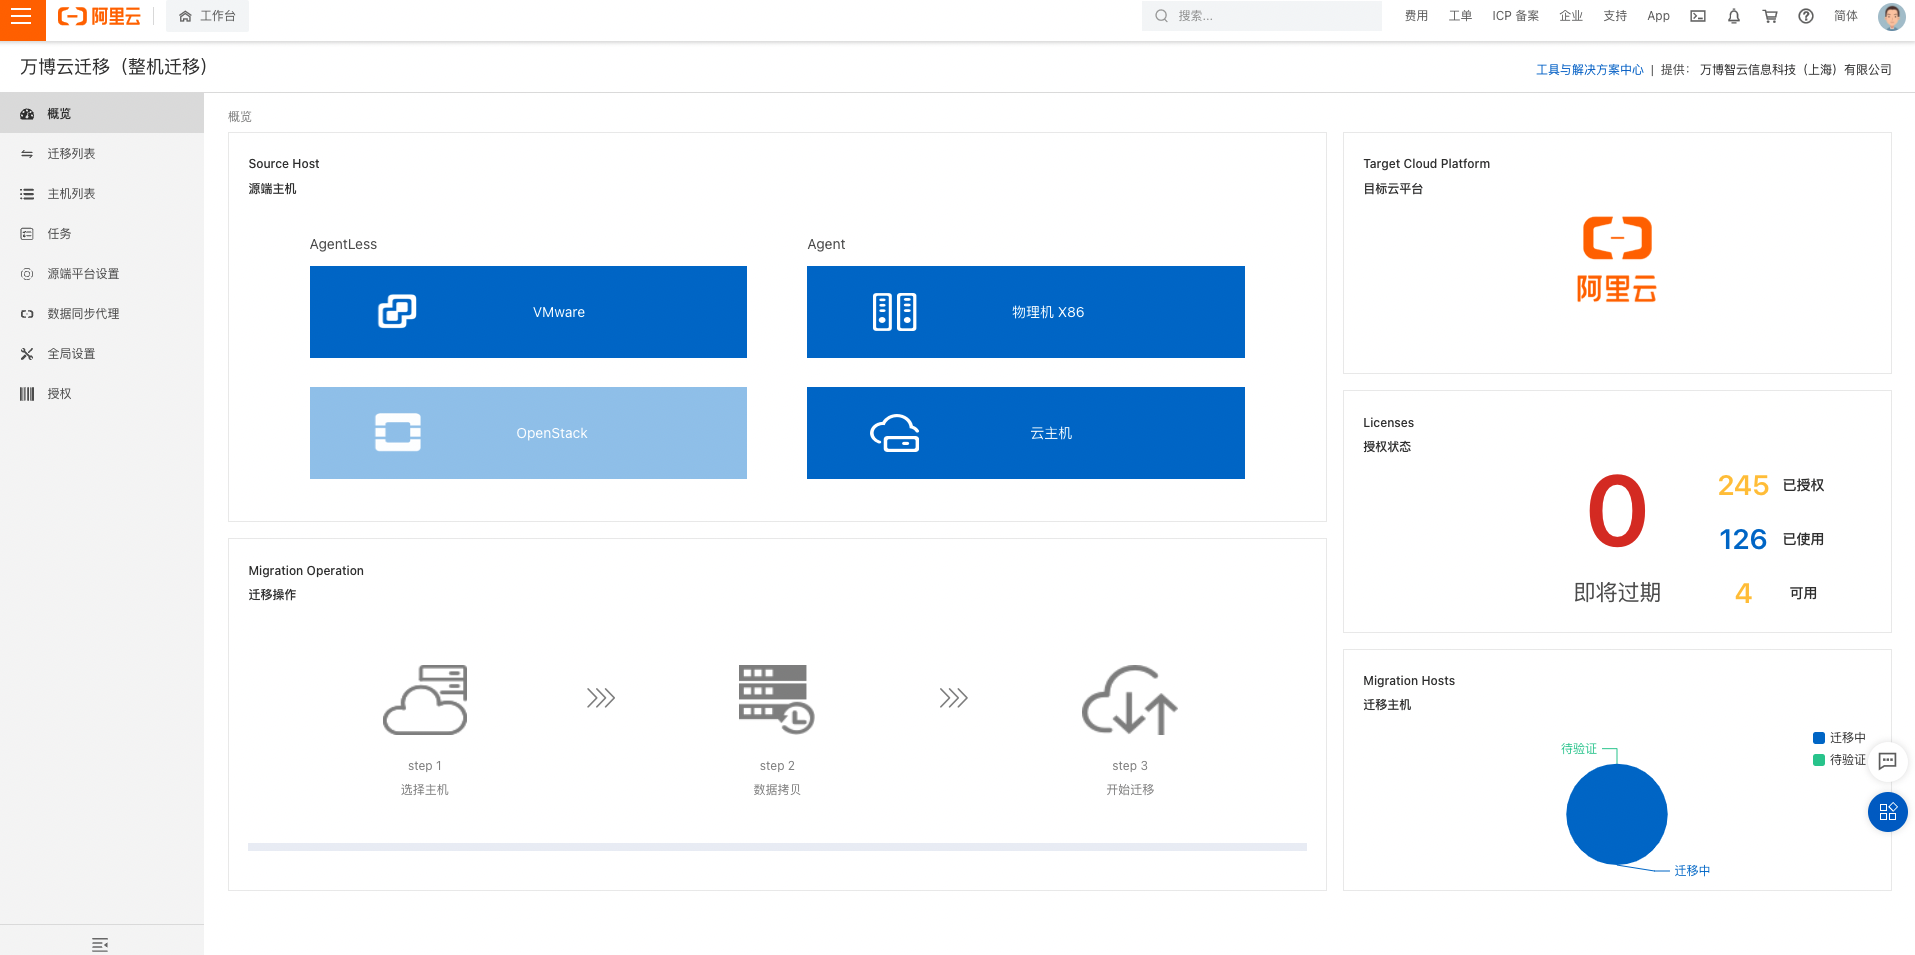Click the search input field
Viewport: 1915px width, 955px height.
tap(1262, 16)
